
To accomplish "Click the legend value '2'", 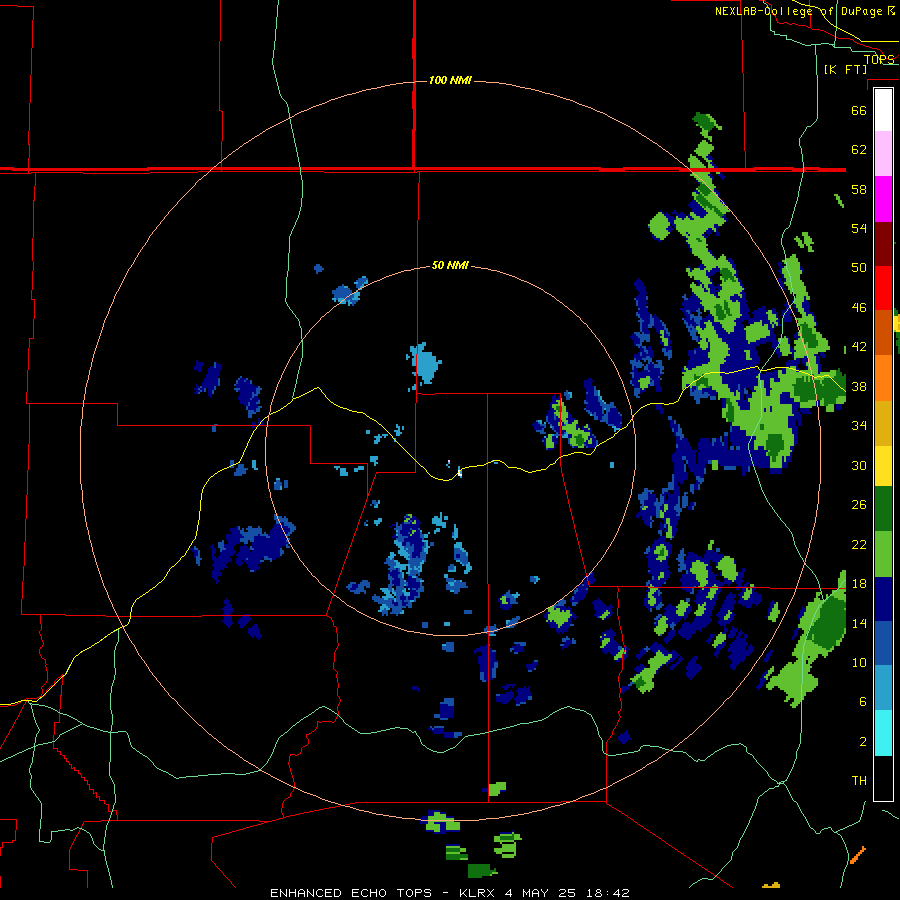I will click(863, 741).
